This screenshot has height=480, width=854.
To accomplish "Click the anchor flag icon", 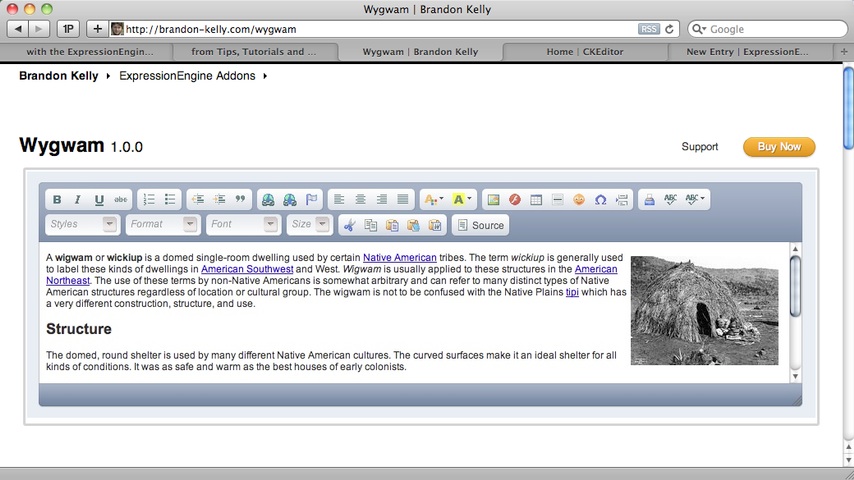I will coord(312,200).
